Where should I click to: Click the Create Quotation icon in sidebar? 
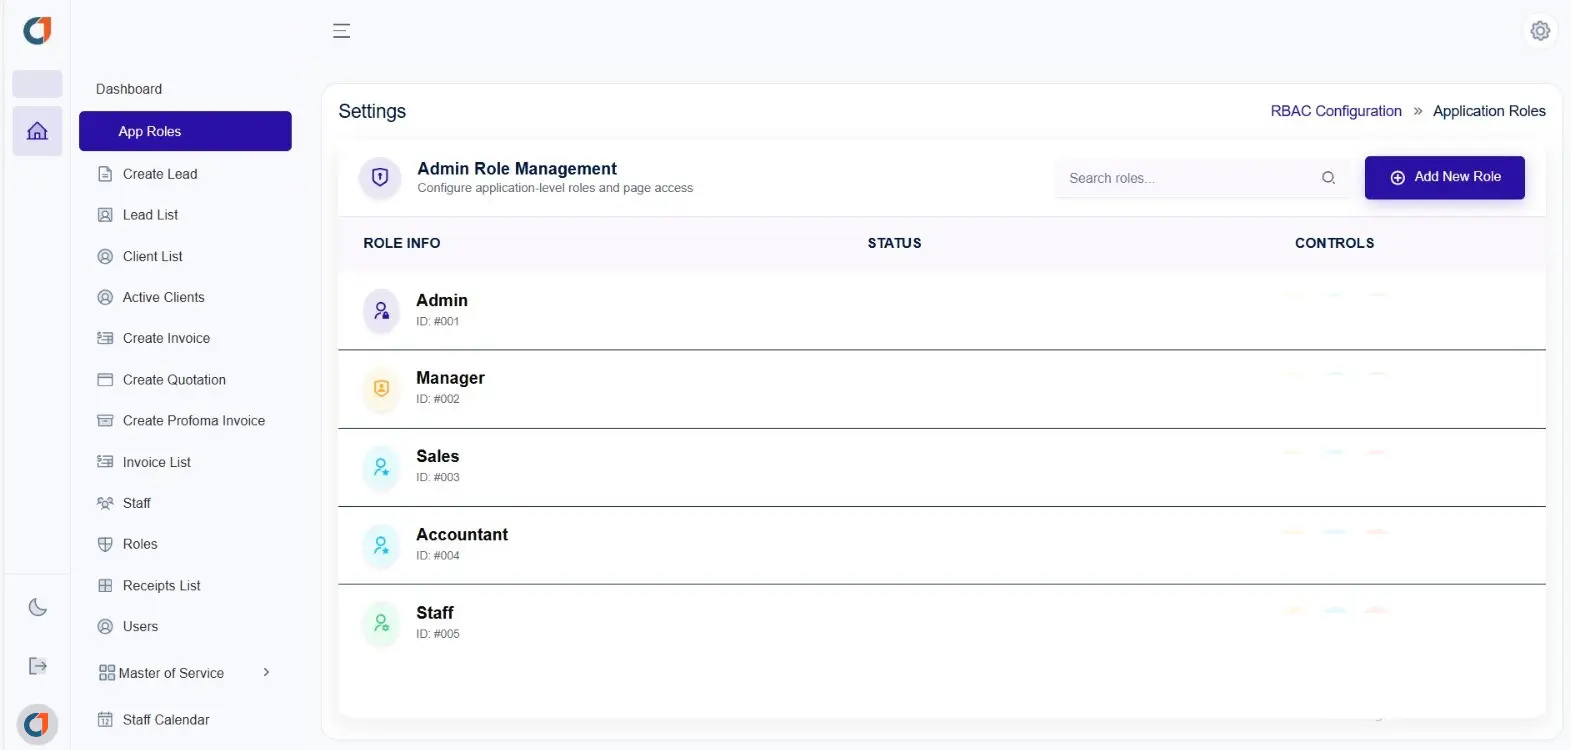pyautogui.click(x=105, y=380)
